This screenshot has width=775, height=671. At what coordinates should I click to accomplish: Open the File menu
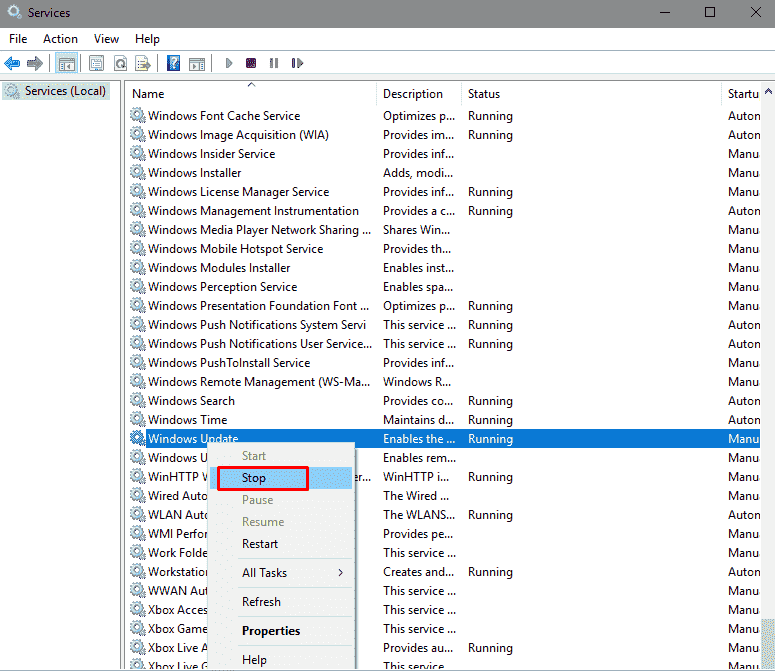[18, 39]
